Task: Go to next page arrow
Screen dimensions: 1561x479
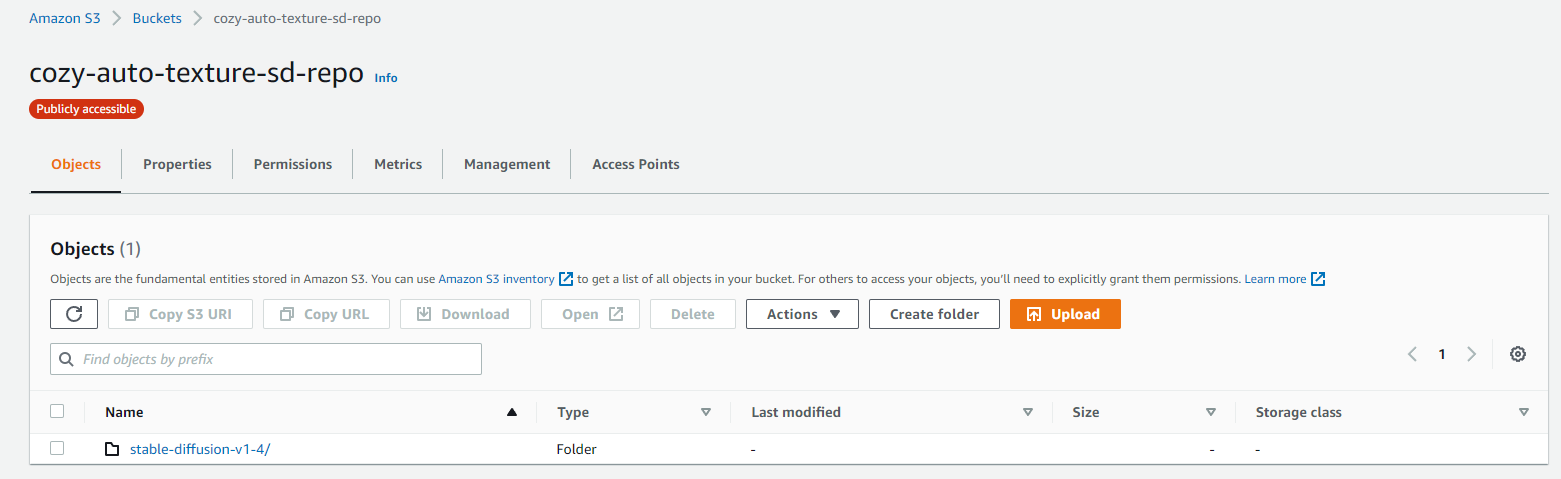Action: 1471,354
